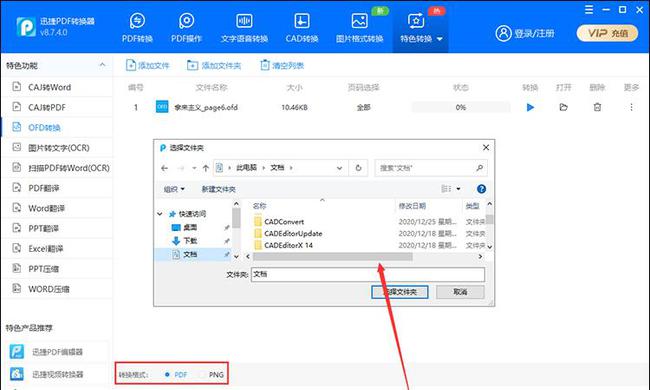The width and height of the screenshot is (650, 390).
Task: Open the output folder icon for the ofd file
Action: (x=563, y=107)
